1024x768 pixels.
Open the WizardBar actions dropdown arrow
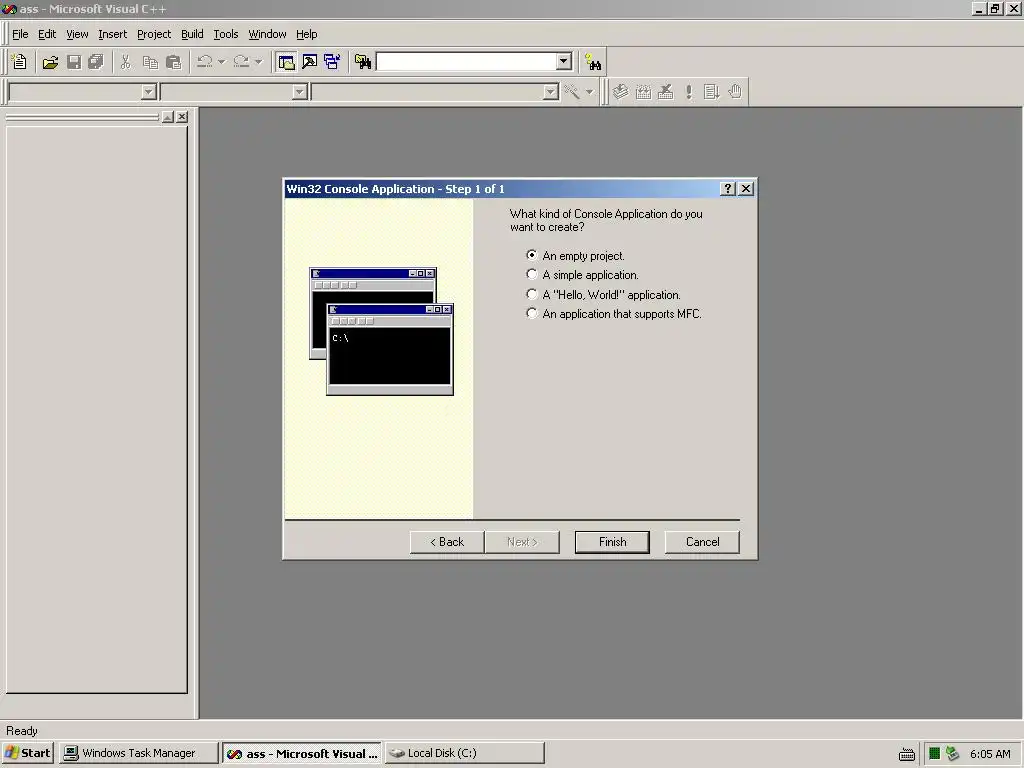pyautogui.click(x=589, y=92)
